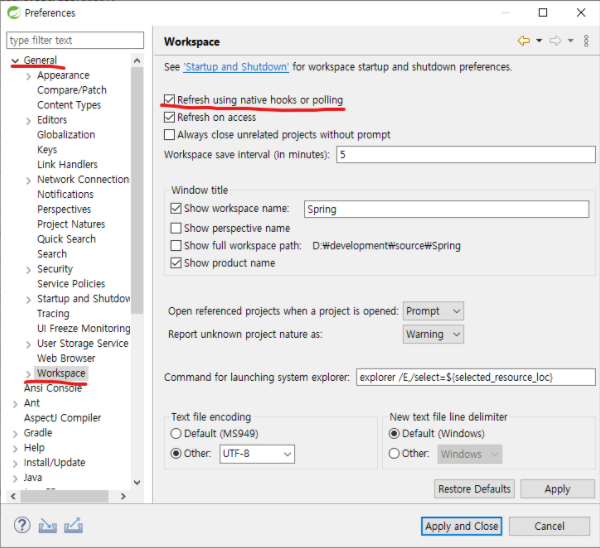Click the tree horizontal scroll right arrow
This screenshot has height=548, width=600.
click(x=123, y=496)
